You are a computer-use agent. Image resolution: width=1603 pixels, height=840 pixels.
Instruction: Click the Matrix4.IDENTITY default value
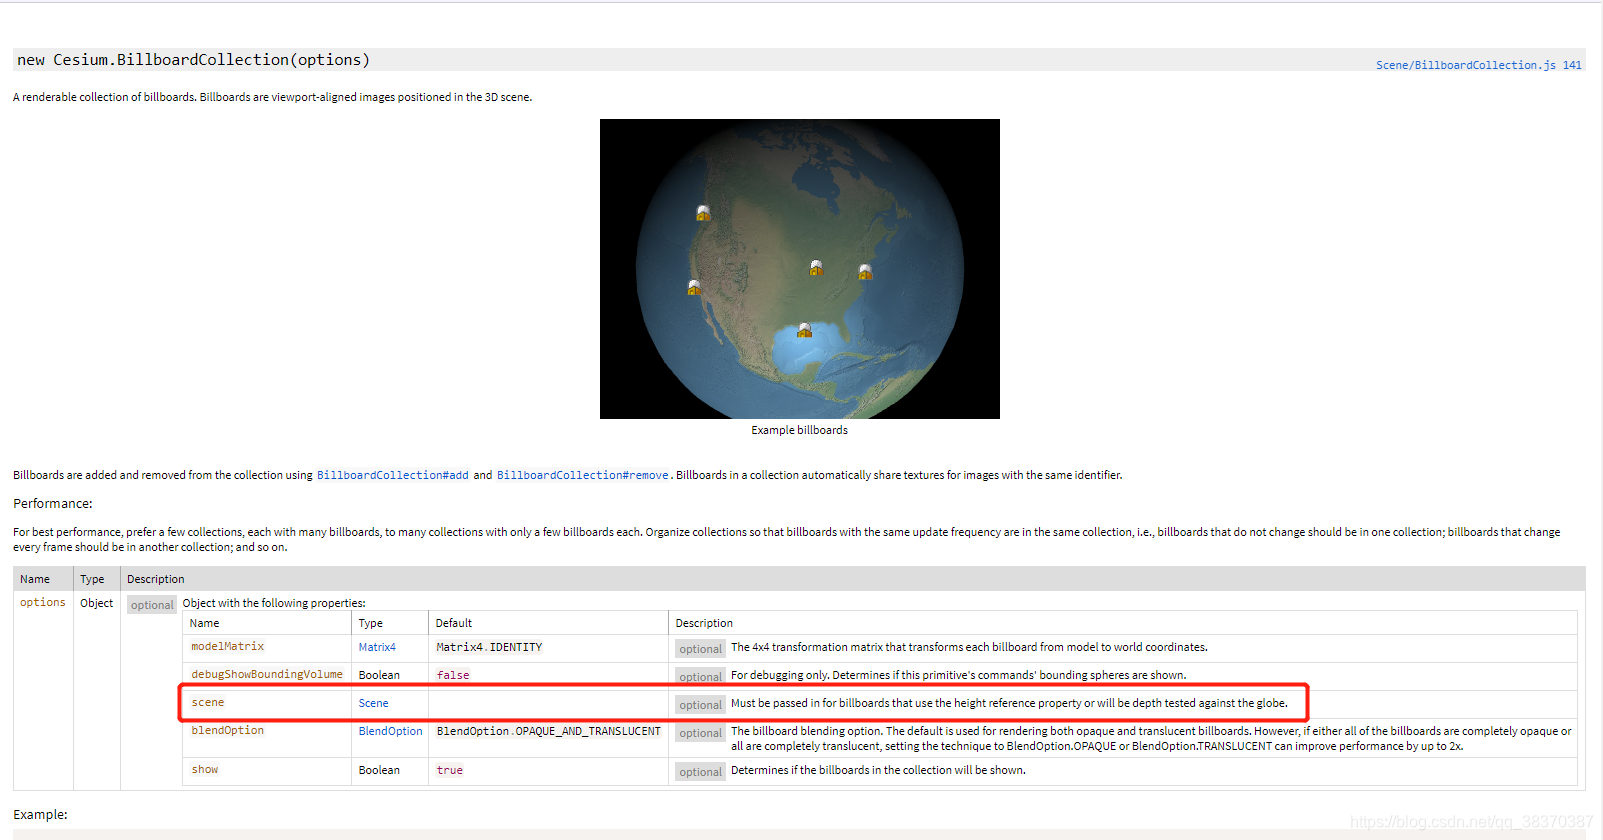point(489,647)
